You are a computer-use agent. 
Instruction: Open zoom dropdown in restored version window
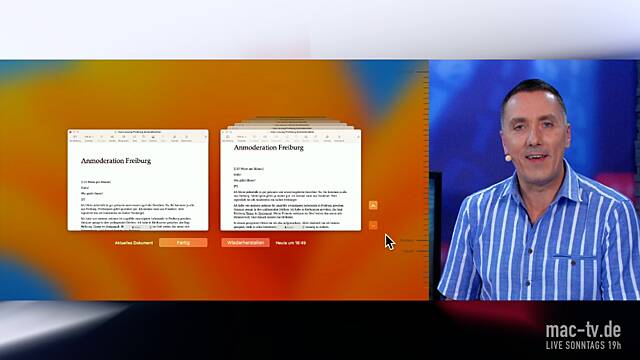[x=242, y=138]
